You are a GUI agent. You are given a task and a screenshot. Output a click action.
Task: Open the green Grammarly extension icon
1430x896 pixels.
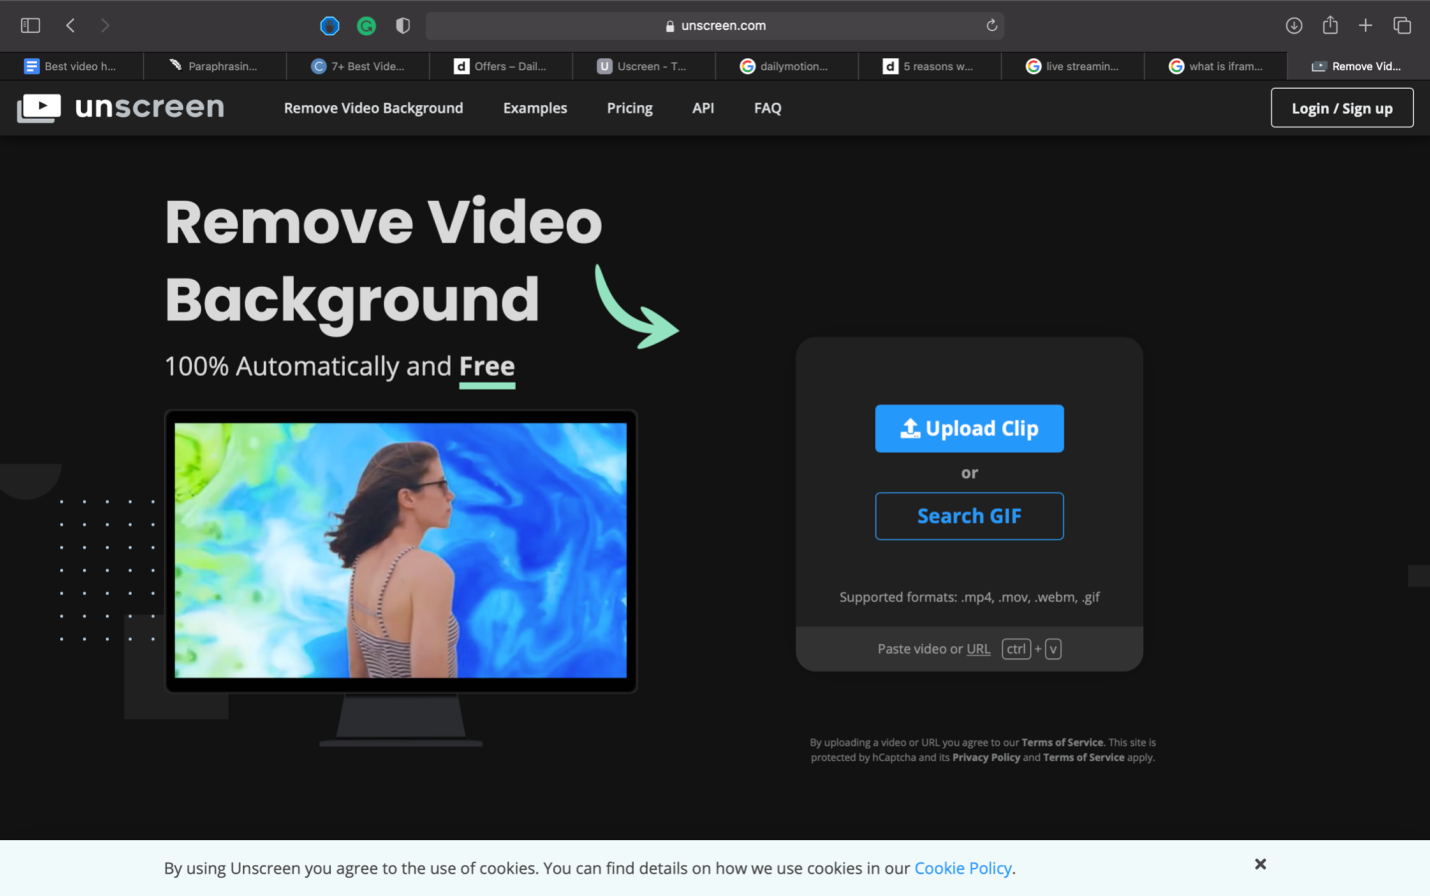[x=367, y=26]
